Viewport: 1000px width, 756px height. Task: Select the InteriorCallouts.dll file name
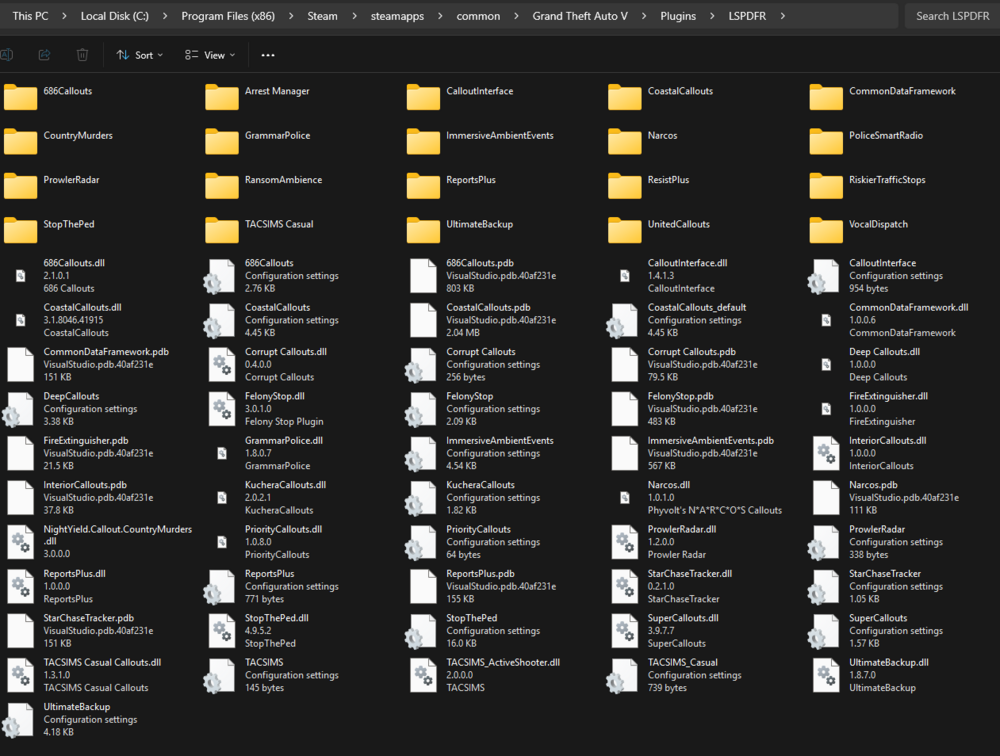888,441
